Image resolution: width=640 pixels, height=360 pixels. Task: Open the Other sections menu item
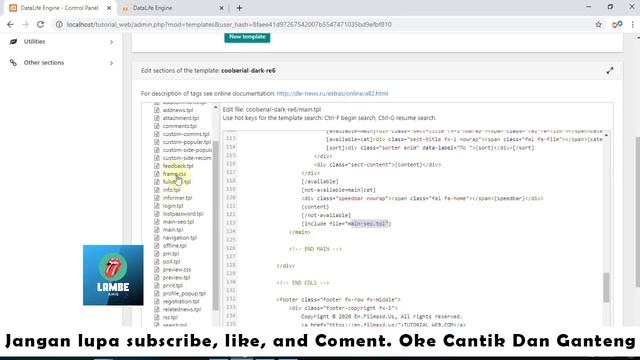tap(61, 63)
